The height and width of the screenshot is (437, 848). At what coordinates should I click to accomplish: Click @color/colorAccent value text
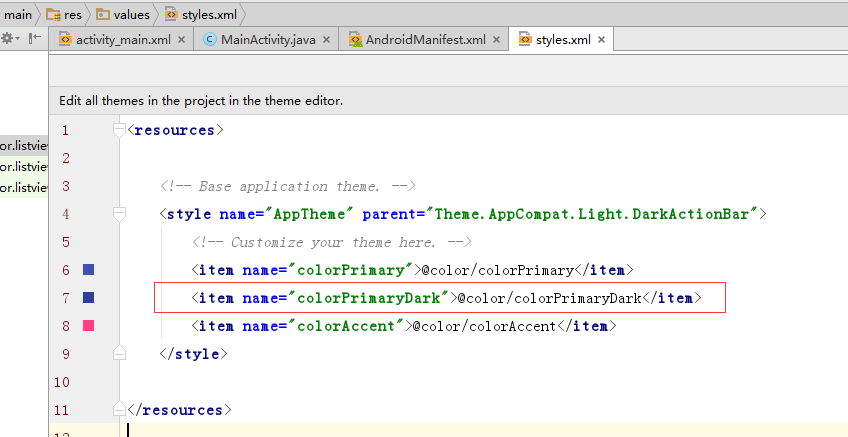[485, 326]
